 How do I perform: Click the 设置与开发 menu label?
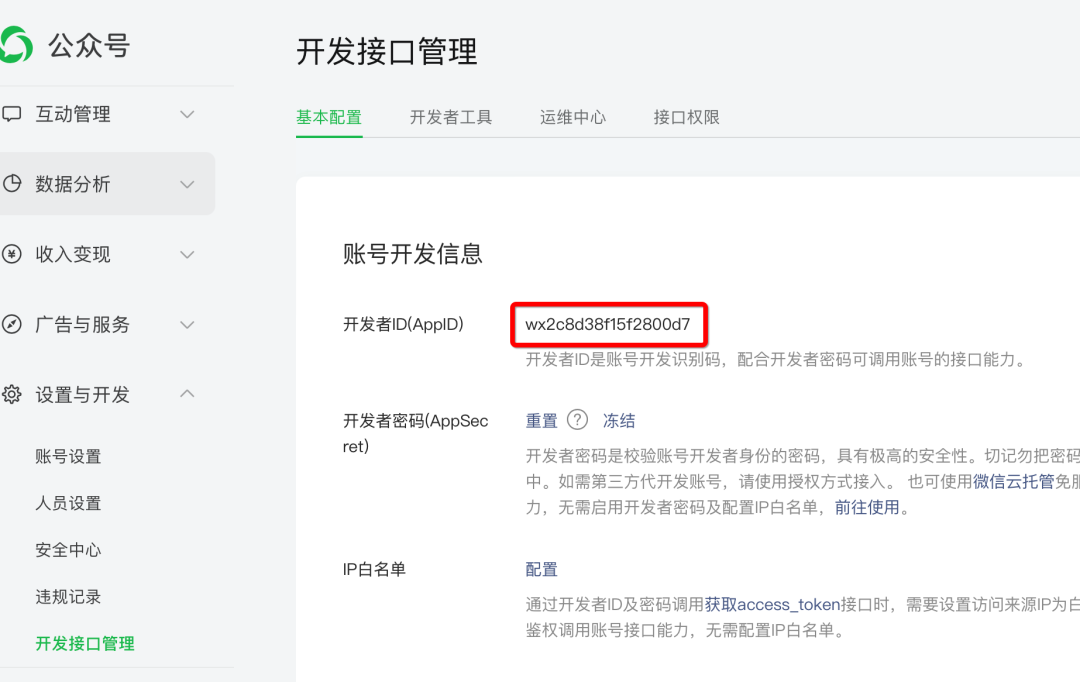coord(83,395)
